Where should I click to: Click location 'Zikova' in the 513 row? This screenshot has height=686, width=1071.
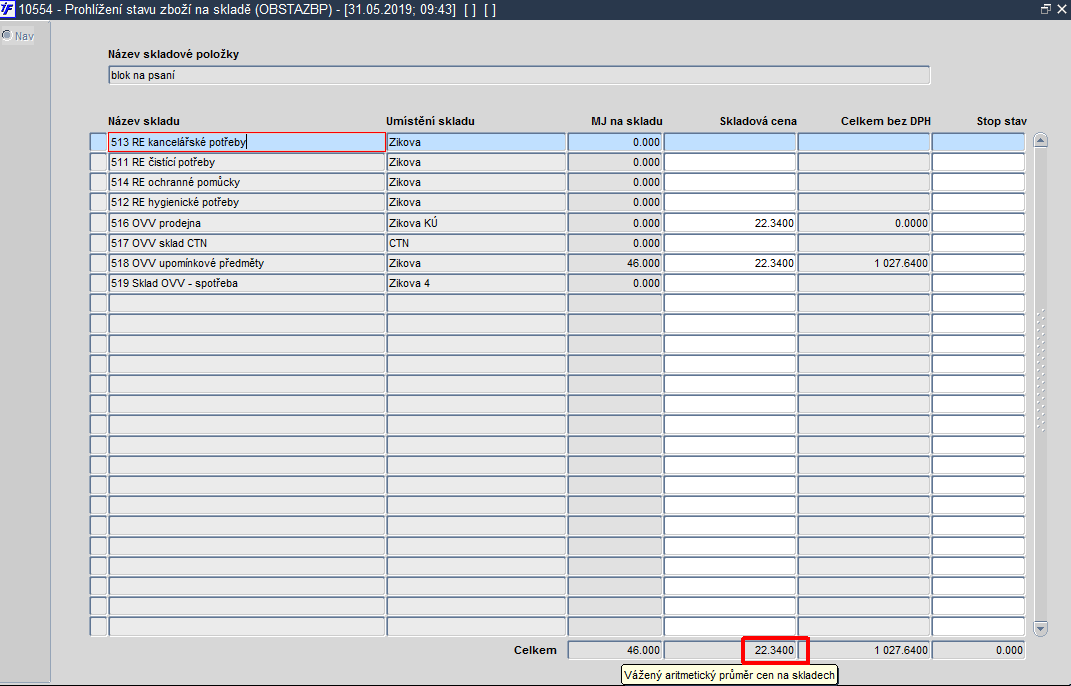[476, 142]
